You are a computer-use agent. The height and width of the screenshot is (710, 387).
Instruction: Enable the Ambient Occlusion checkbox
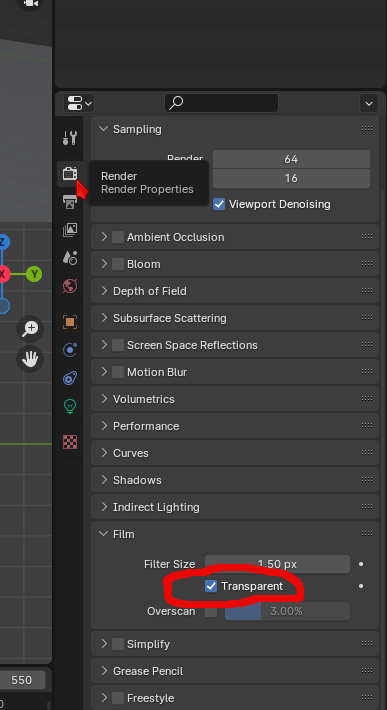point(118,237)
